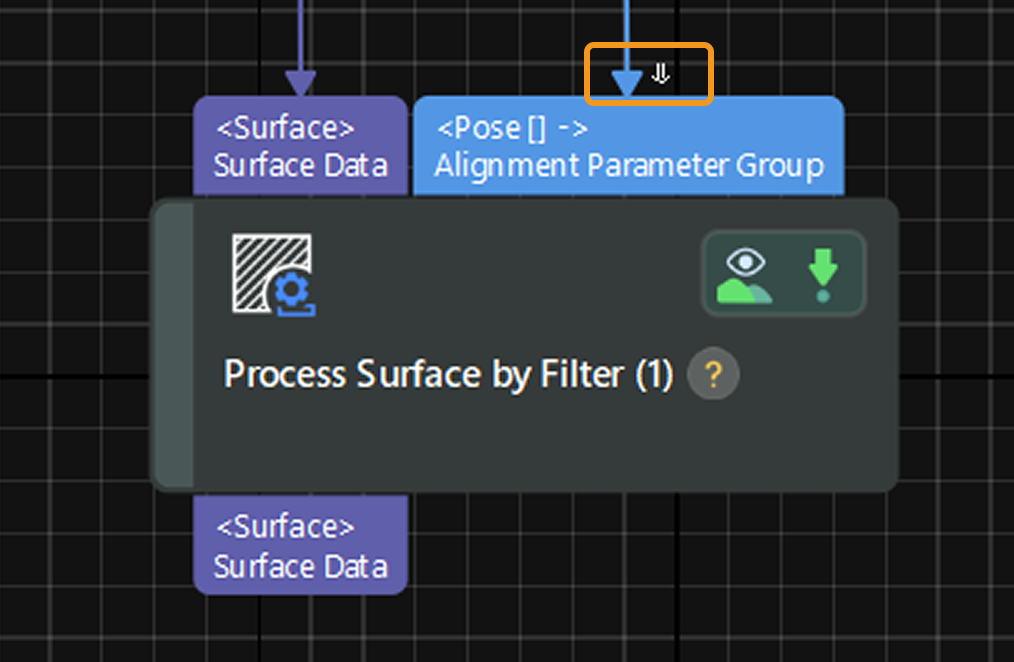Click the small double down-arrow icon above the Alignment port
This screenshot has height=662, width=1014.
tap(660, 73)
